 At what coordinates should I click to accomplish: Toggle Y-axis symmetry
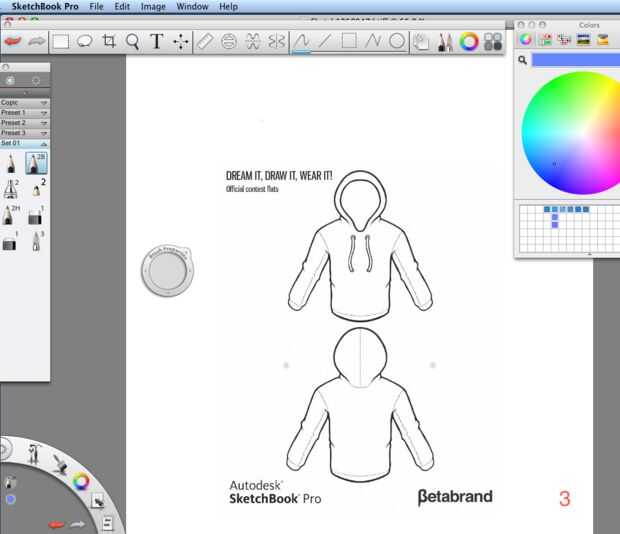point(276,41)
